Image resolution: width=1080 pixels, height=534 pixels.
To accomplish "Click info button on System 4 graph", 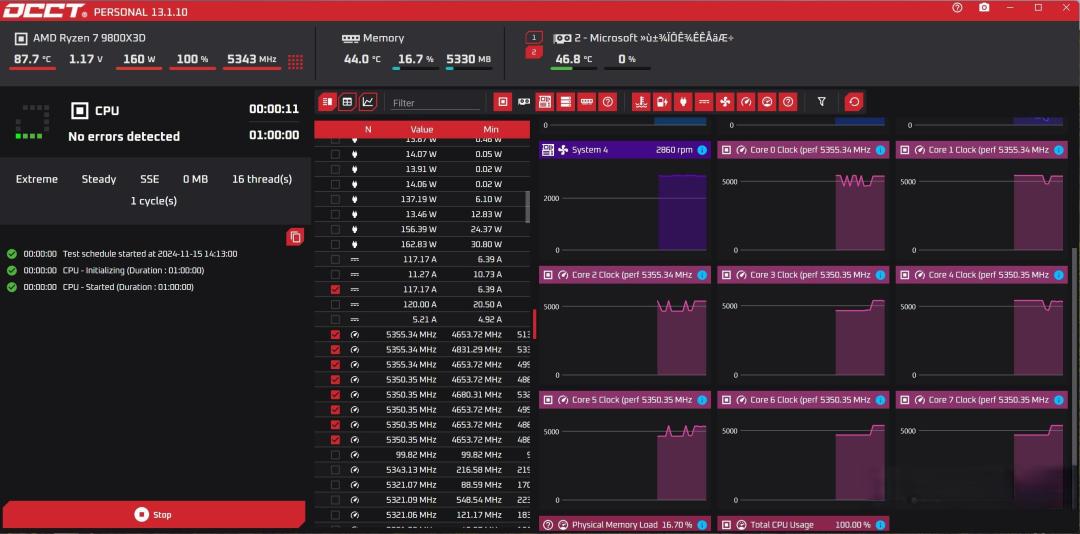I will [701, 150].
